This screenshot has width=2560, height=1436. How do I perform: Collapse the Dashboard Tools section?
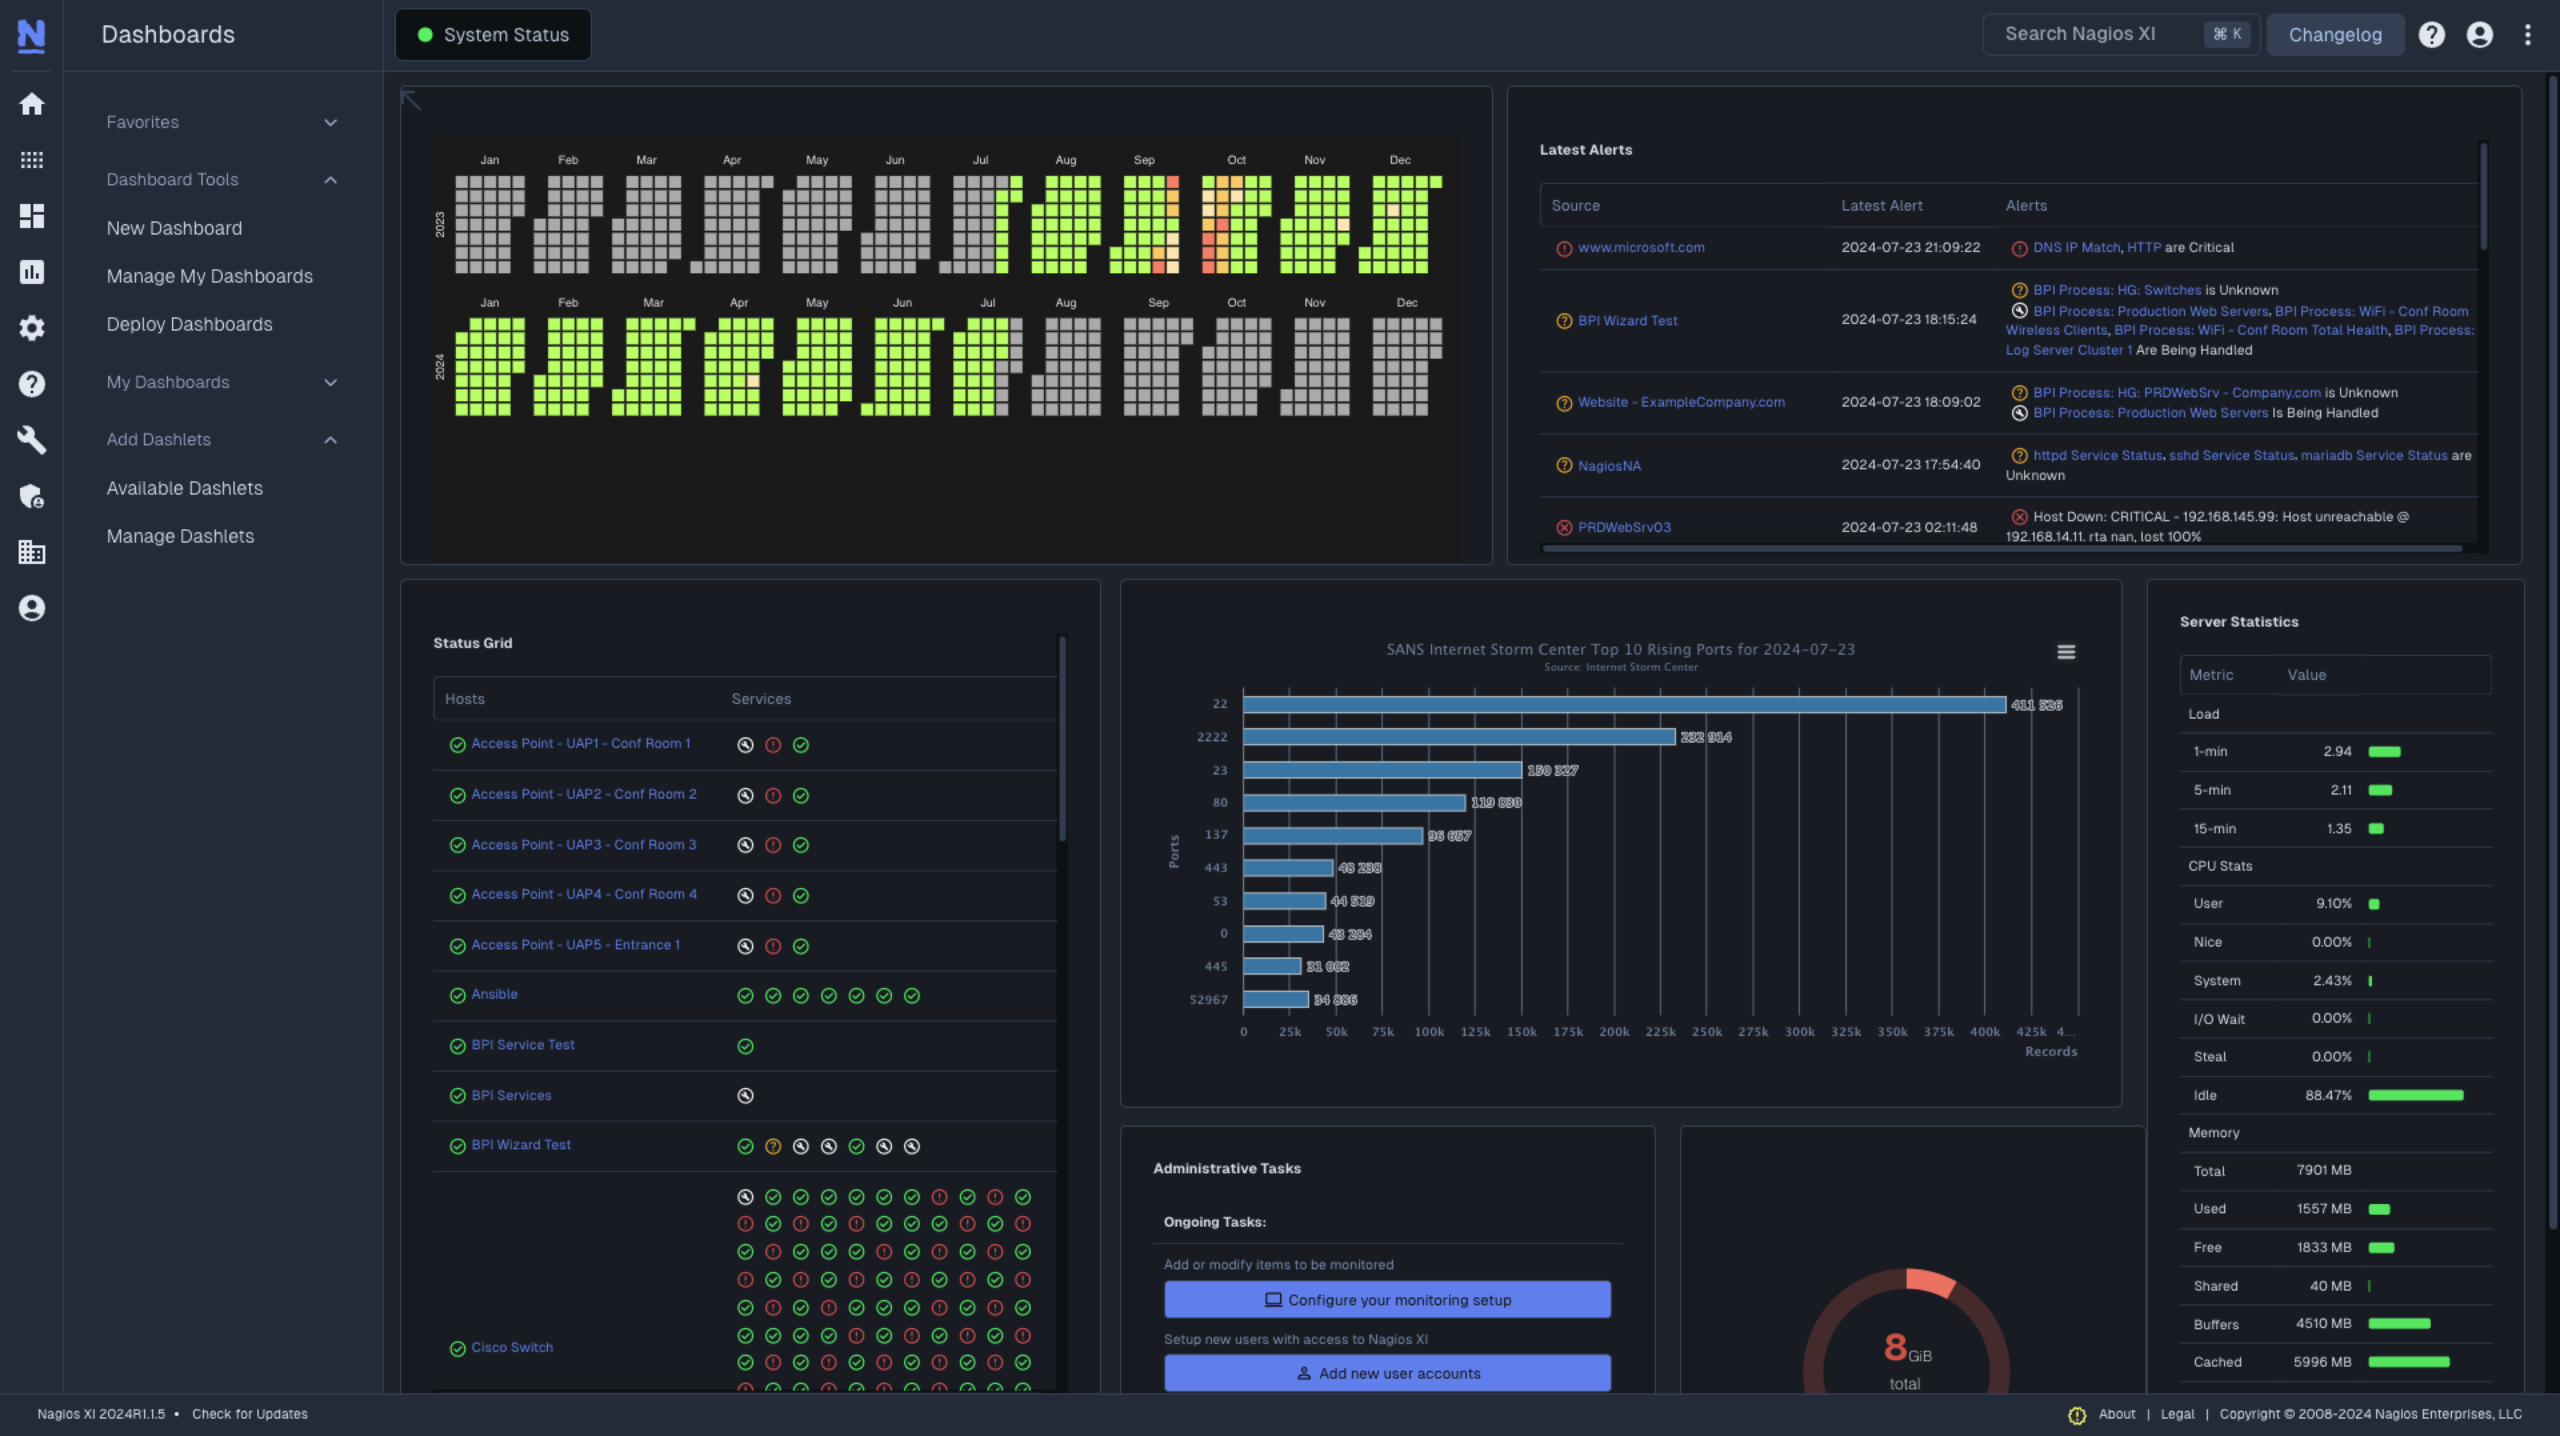(x=331, y=180)
